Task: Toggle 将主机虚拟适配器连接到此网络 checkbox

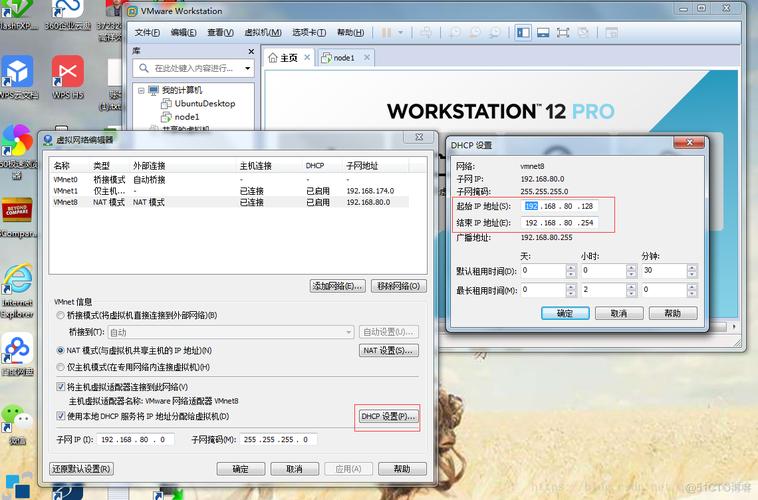Action: coord(60,387)
